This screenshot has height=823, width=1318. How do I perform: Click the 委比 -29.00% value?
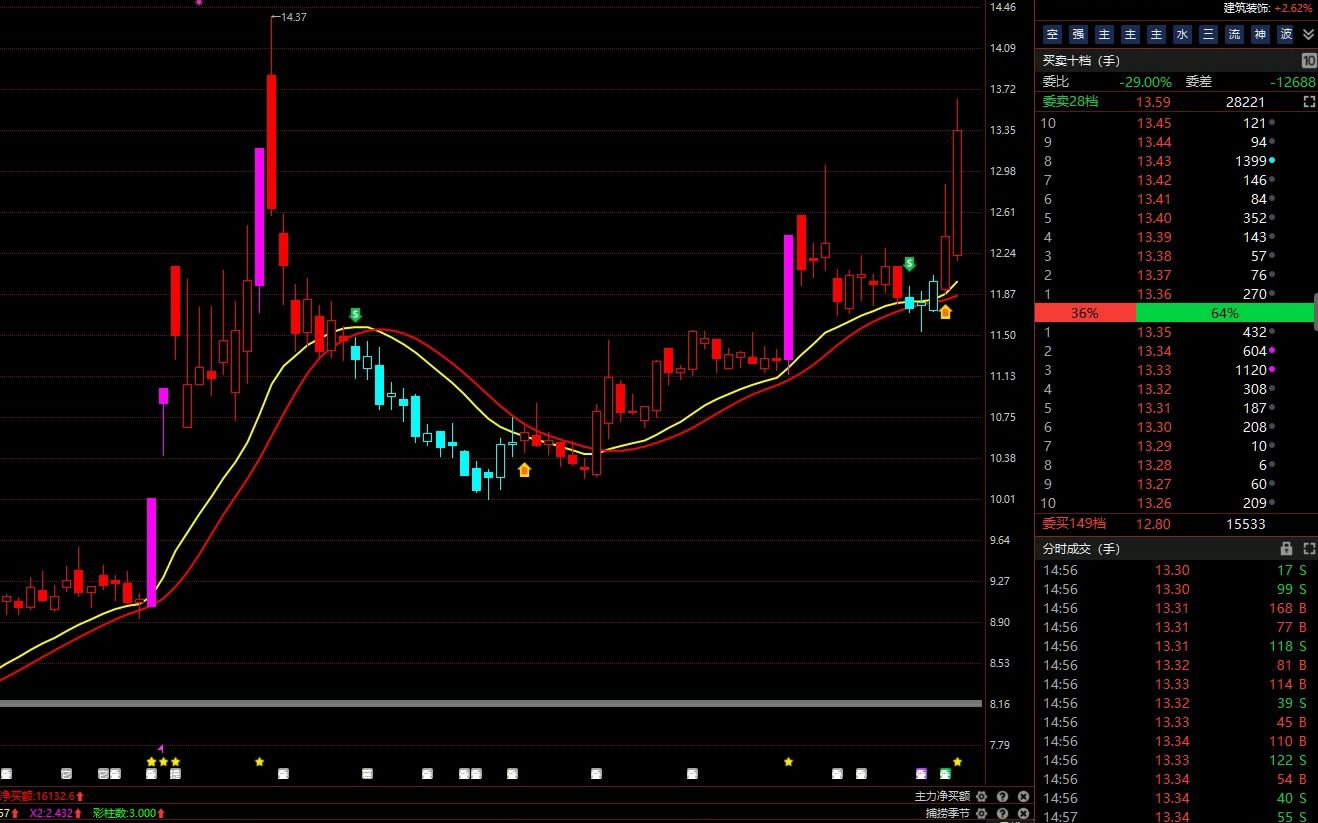[x=1145, y=82]
